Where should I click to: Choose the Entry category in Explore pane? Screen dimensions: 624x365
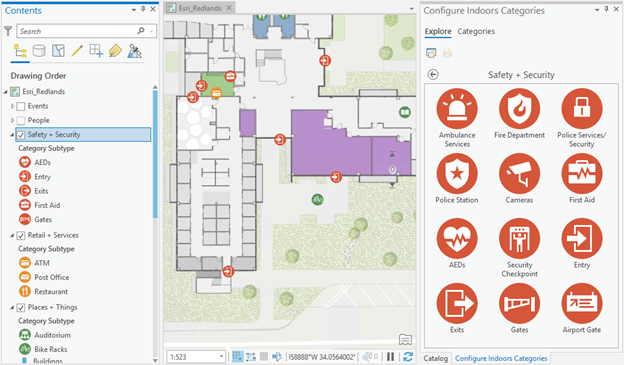[x=581, y=238]
